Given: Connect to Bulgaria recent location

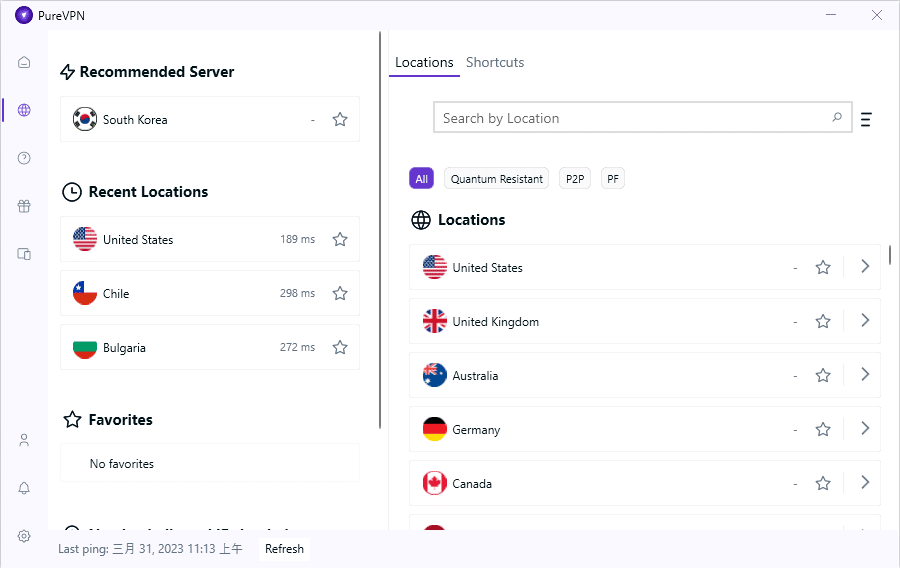Looking at the screenshot, I should coord(210,347).
